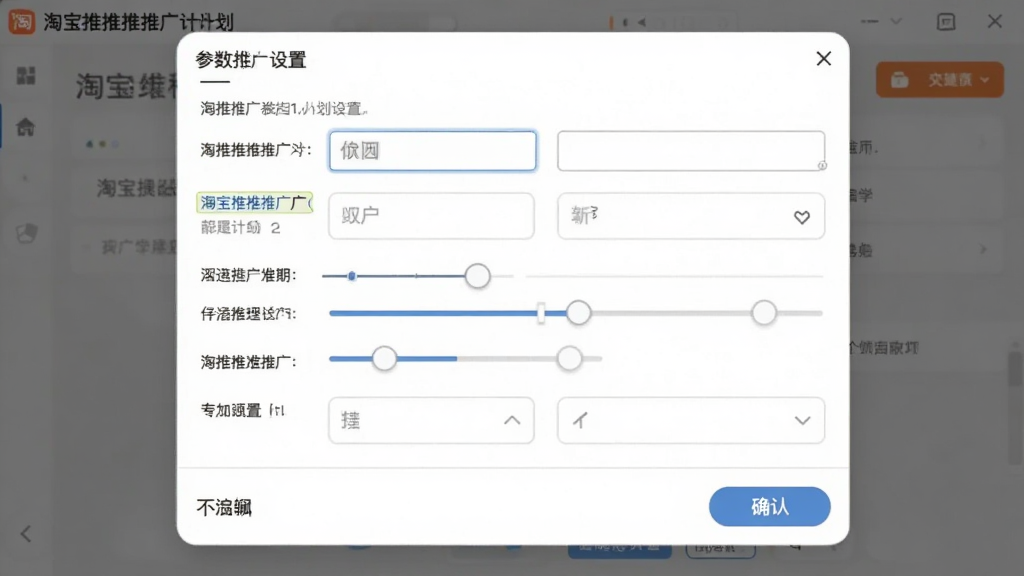
Task: Click the blue button behind dialog bottom
Action: [619, 549]
